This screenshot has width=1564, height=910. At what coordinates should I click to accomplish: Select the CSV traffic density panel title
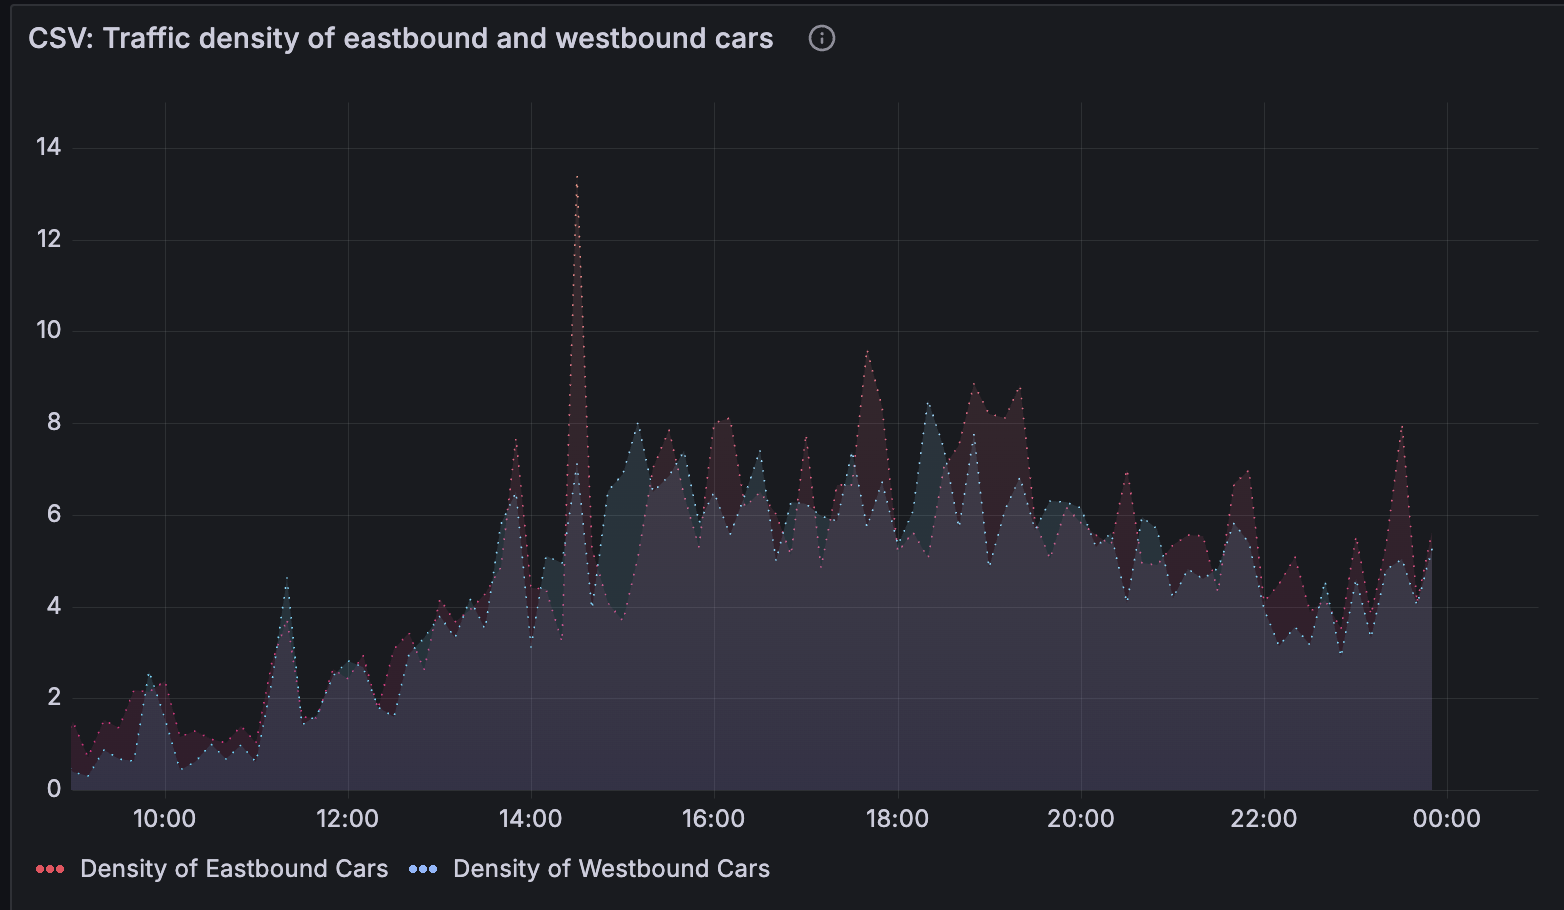(400, 38)
